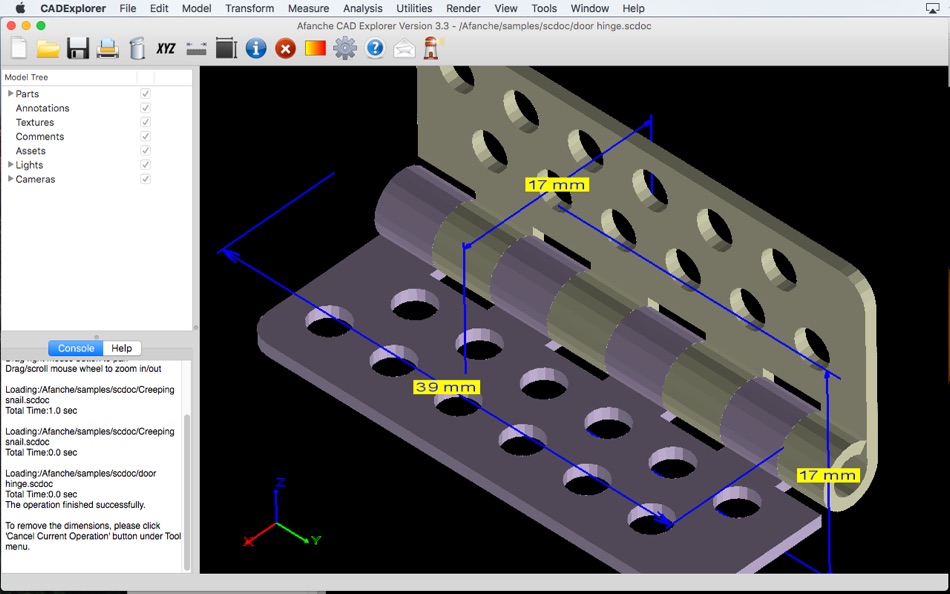Image resolution: width=950 pixels, height=594 pixels.
Task: Select the Annotations tree item
Action: point(42,108)
